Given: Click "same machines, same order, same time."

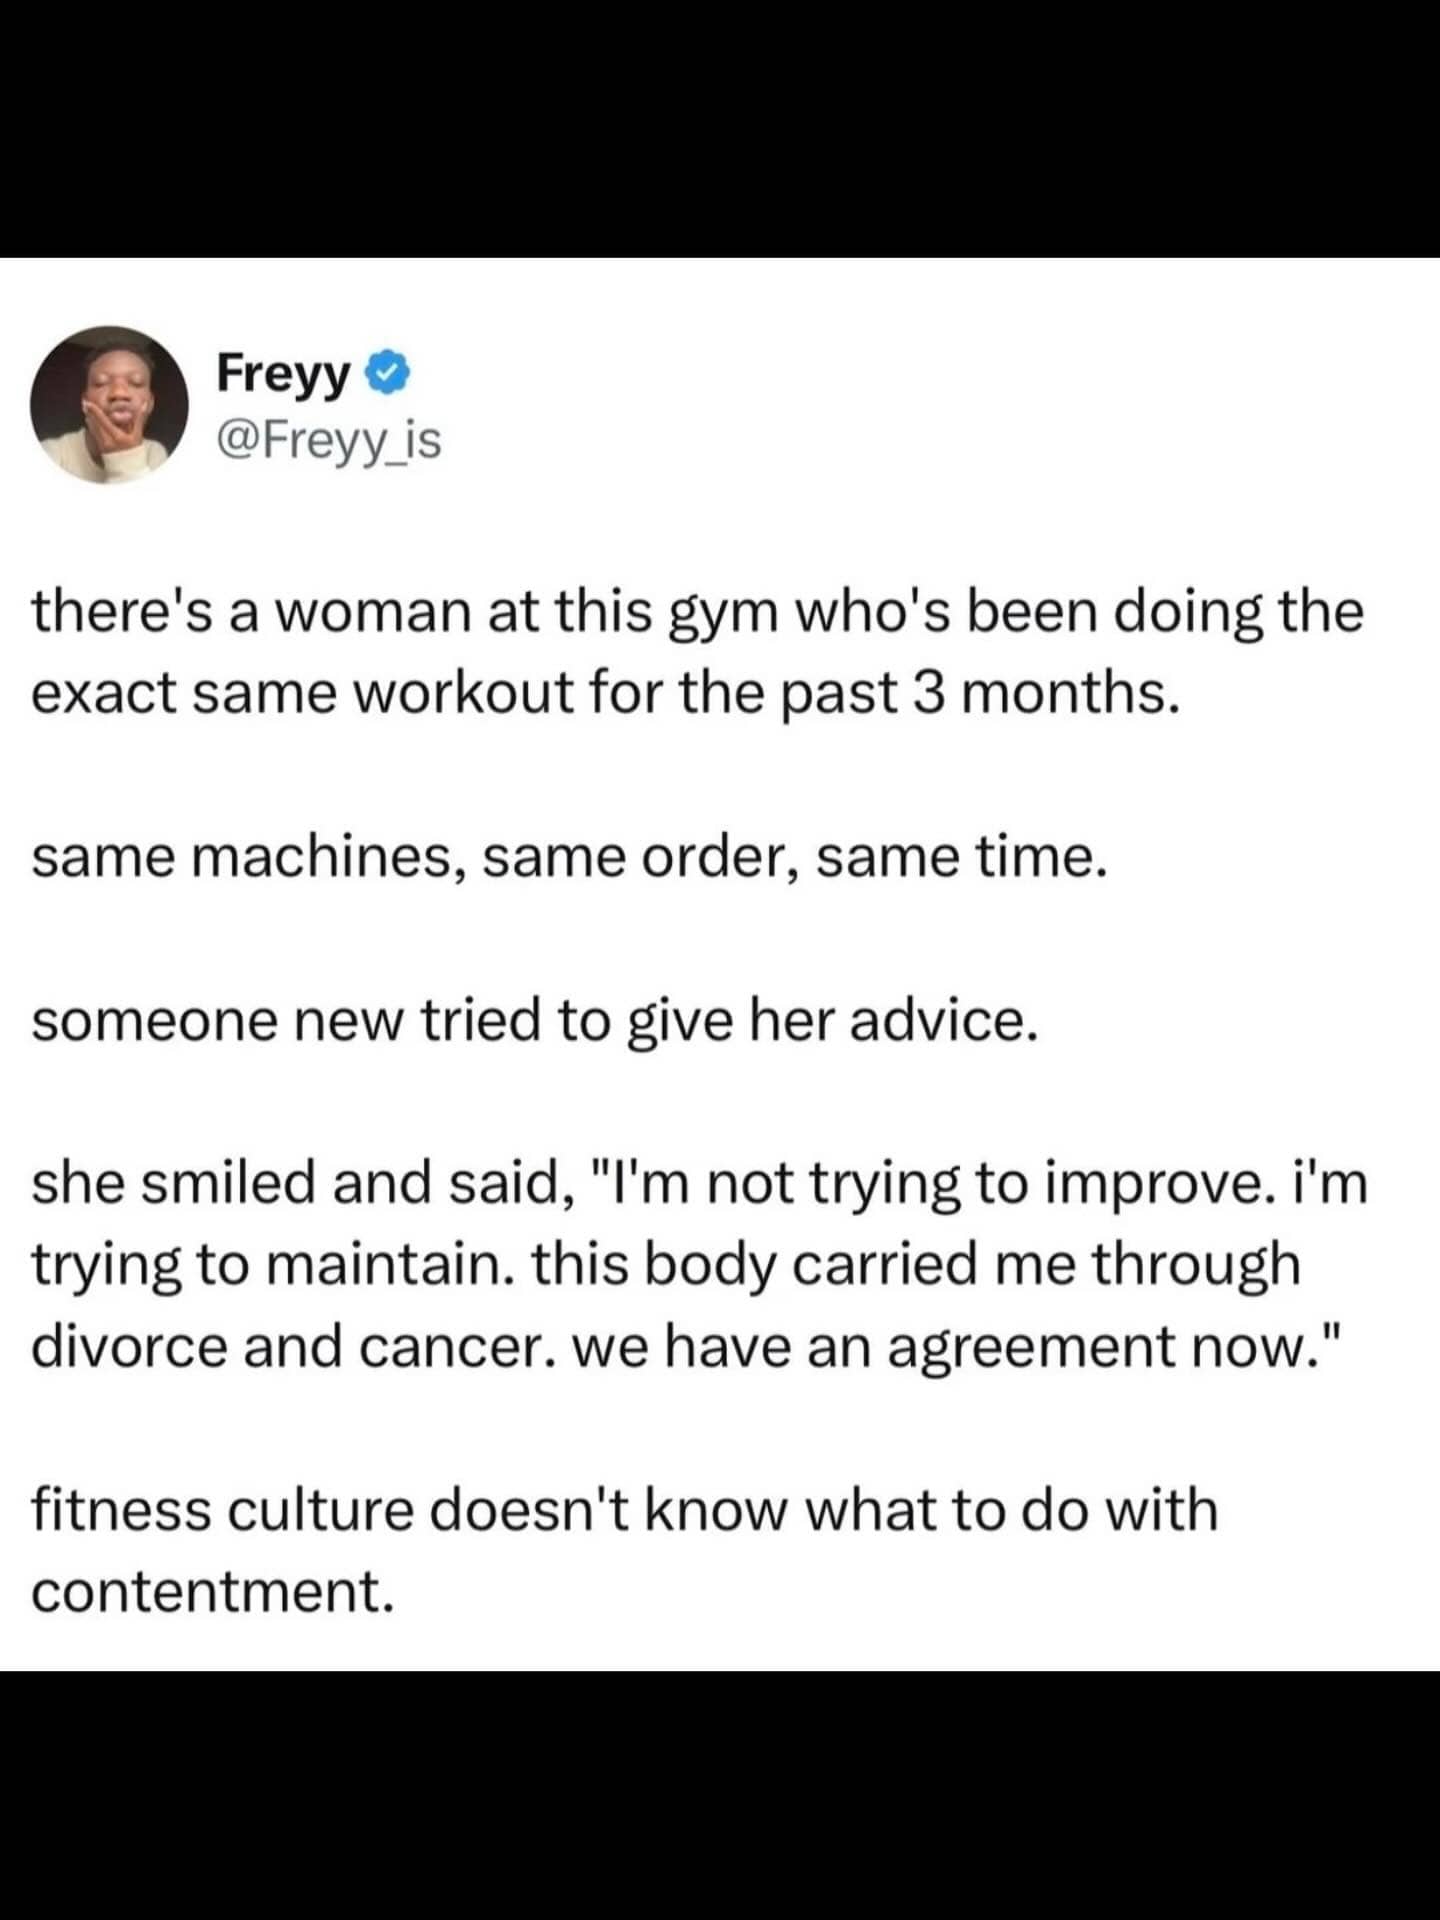Looking at the screenshot, I should [569, 858].
